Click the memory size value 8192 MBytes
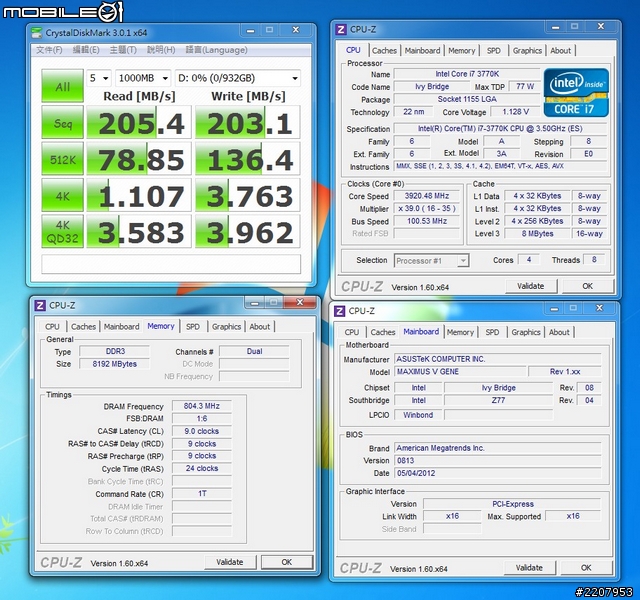The height and width of the screenshot is (600, 640). tap(114, 364)
